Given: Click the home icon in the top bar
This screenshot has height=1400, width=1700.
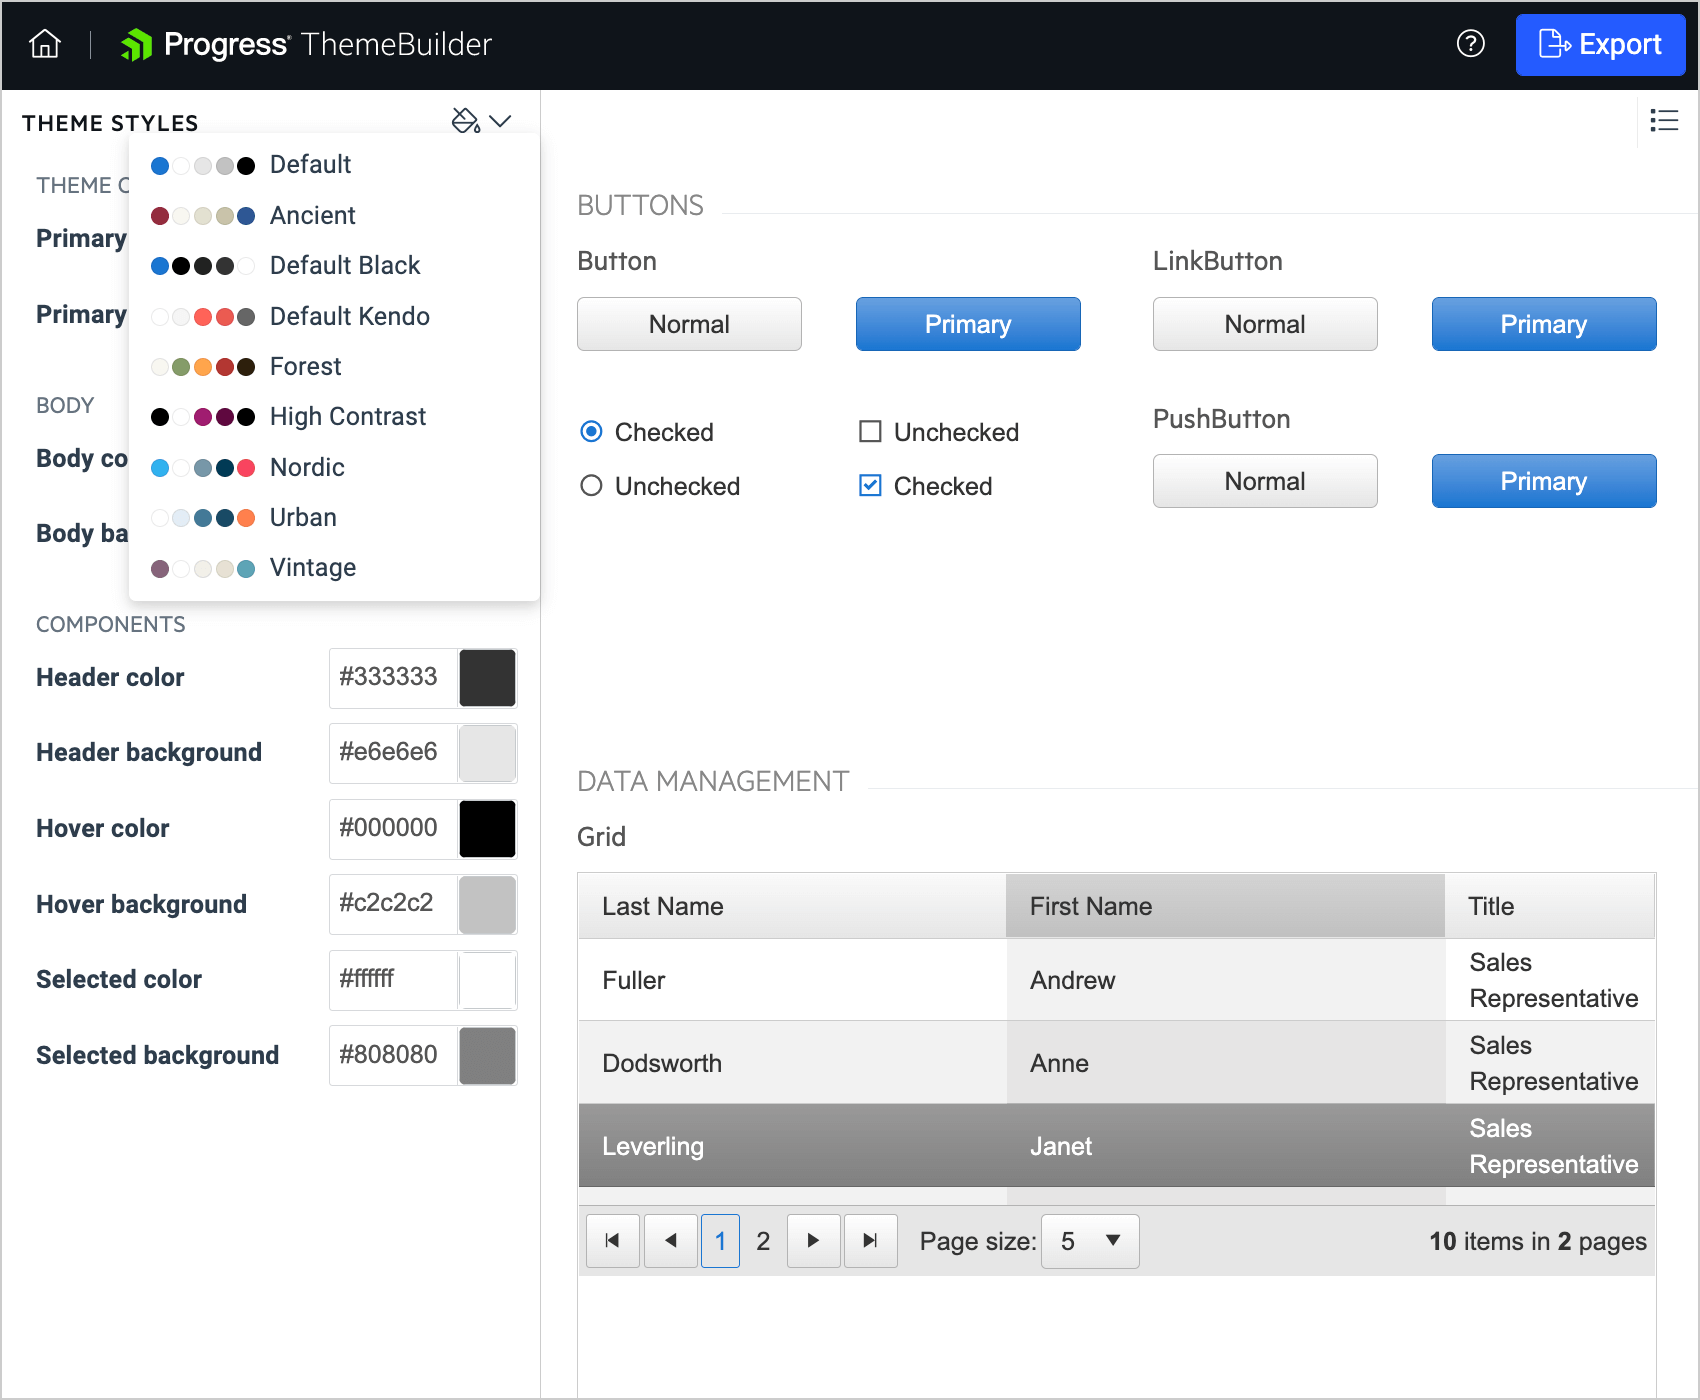Looking at the screenshot, I should pos(44,44).
